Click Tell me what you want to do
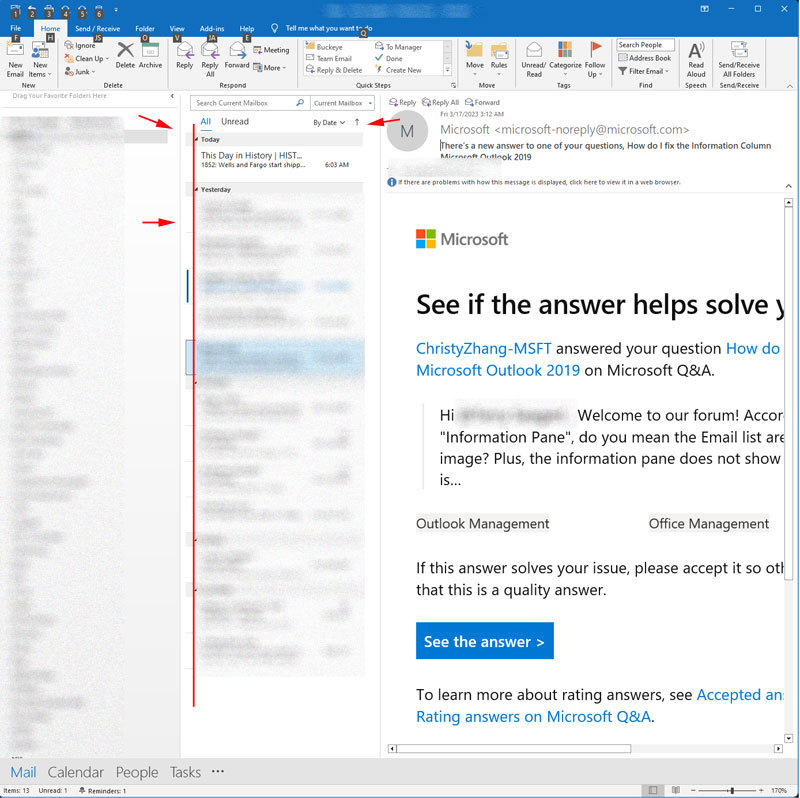The width and height of the screenshot is (800, 798). click(329, 29)
